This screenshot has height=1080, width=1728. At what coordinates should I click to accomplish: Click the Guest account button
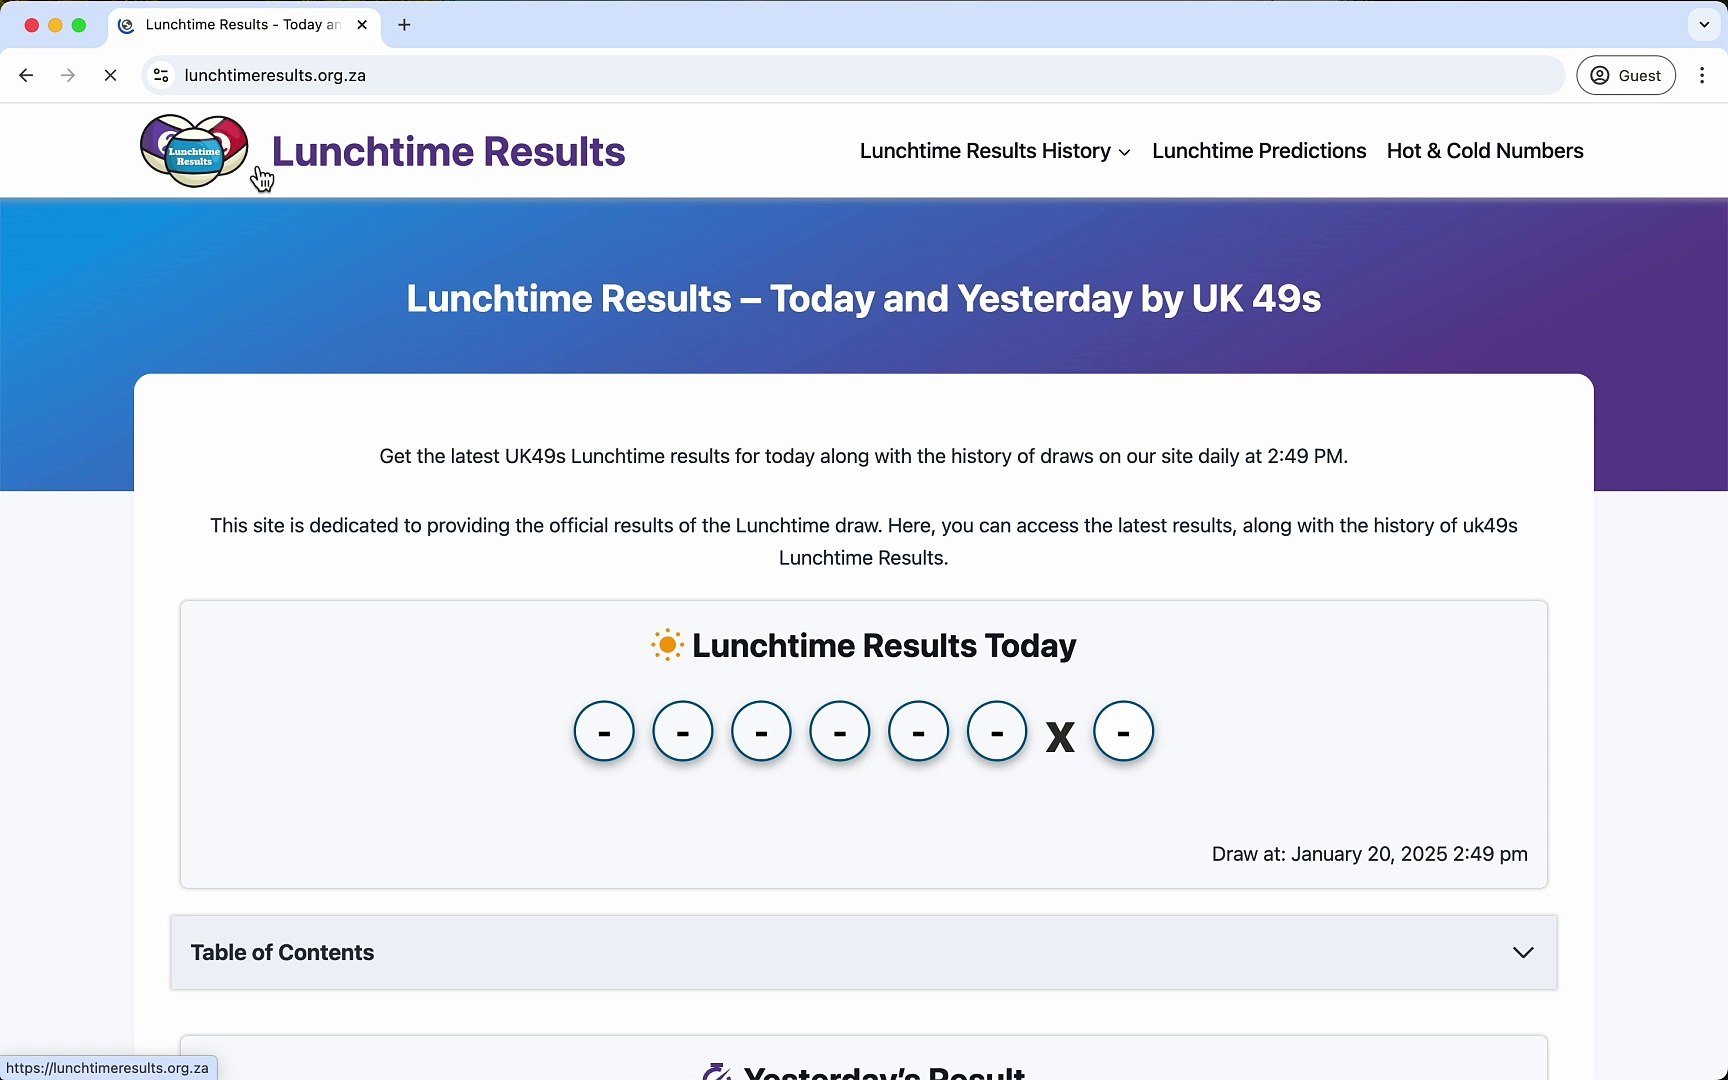1626,75
